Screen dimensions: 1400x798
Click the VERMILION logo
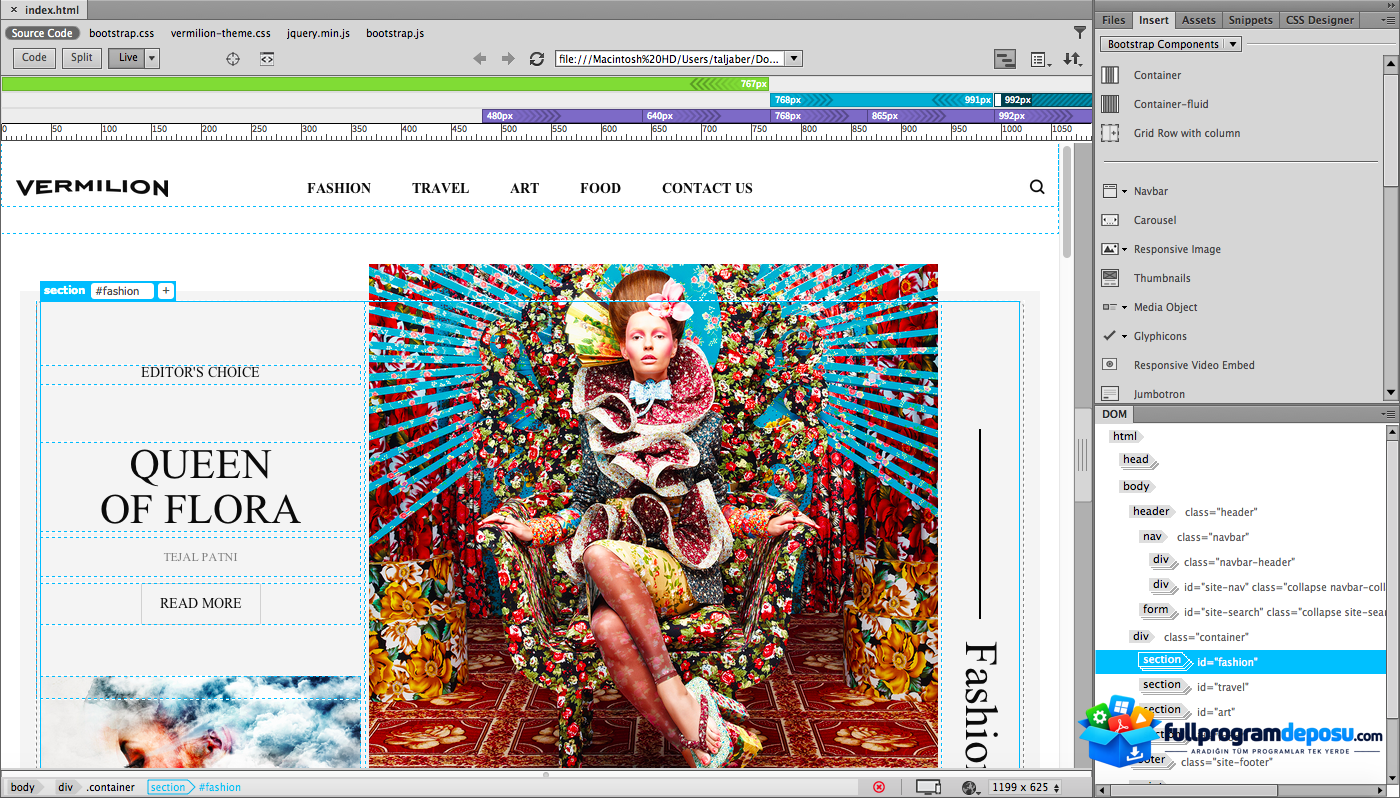pyautogui.click(x=92, y=188)
